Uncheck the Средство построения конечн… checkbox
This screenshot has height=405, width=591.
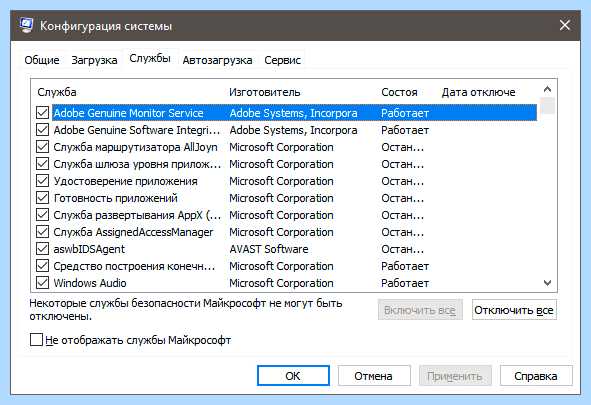[42, 266]
